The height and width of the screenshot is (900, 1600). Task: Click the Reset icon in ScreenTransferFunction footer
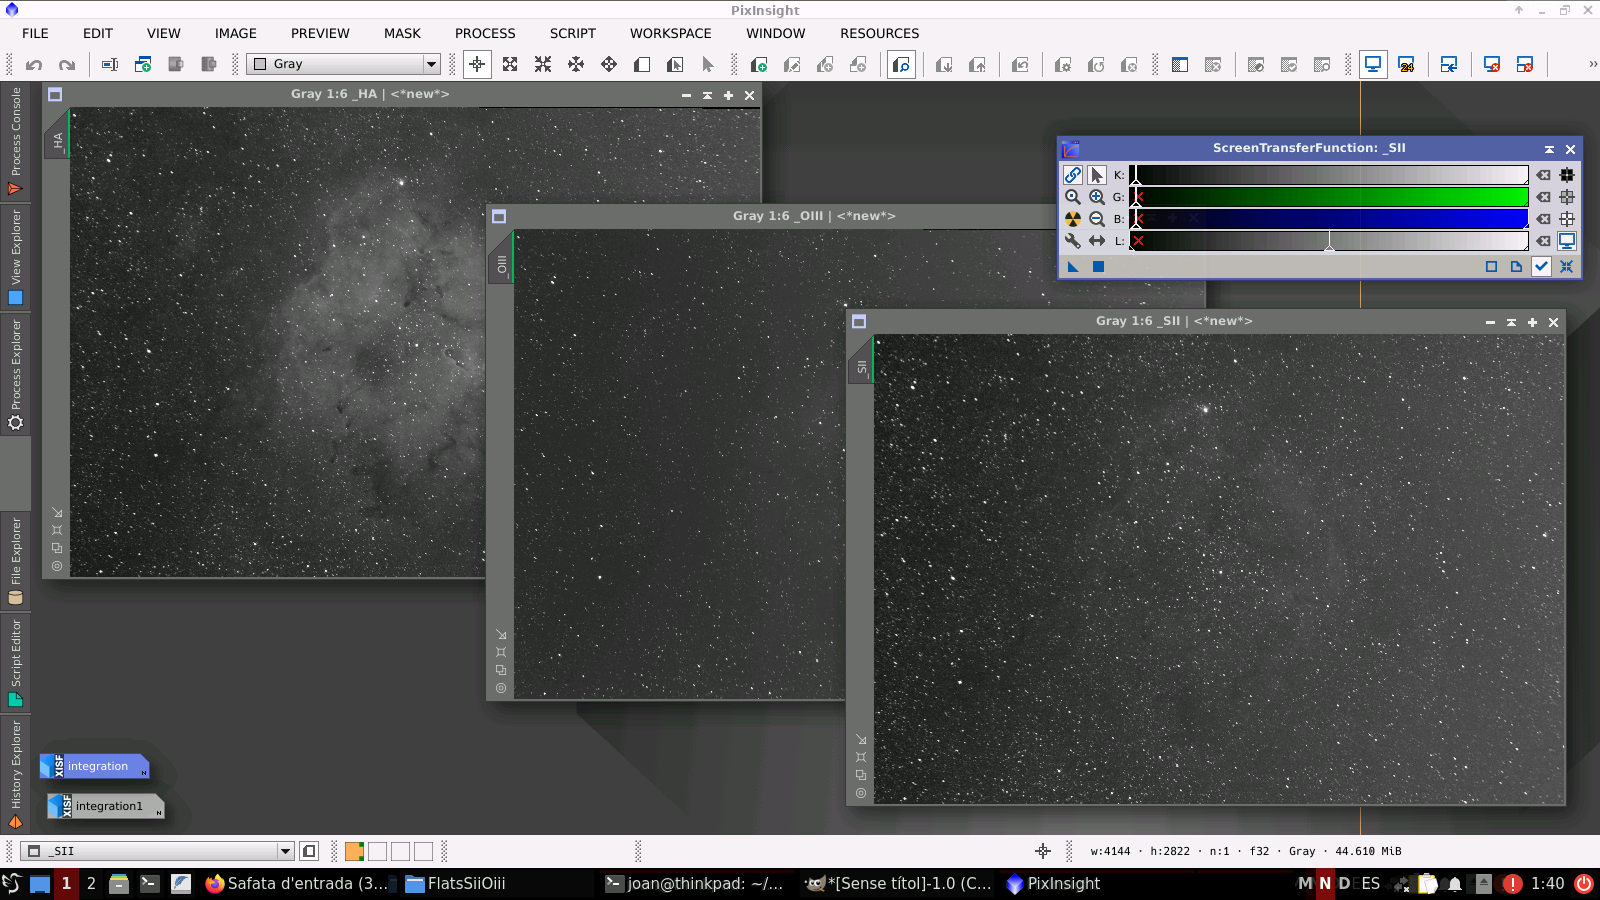tap(1566, 267)
